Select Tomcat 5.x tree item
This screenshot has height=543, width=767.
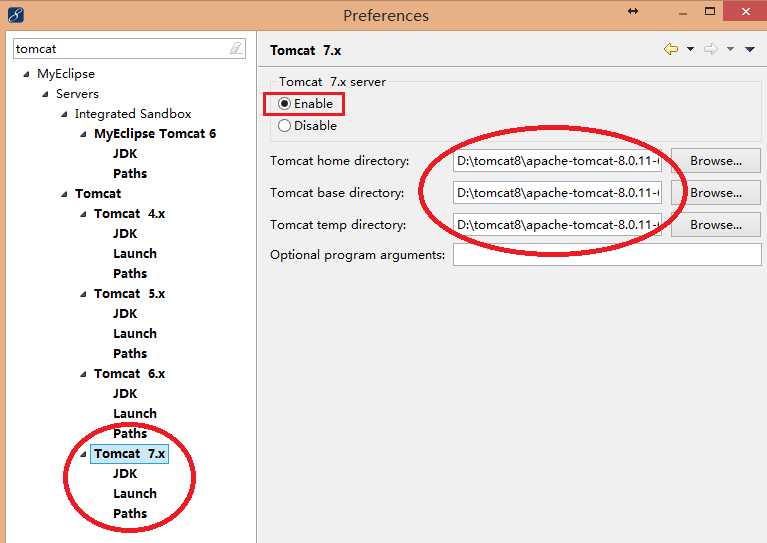pyautogui.click(x=130, y=294)
